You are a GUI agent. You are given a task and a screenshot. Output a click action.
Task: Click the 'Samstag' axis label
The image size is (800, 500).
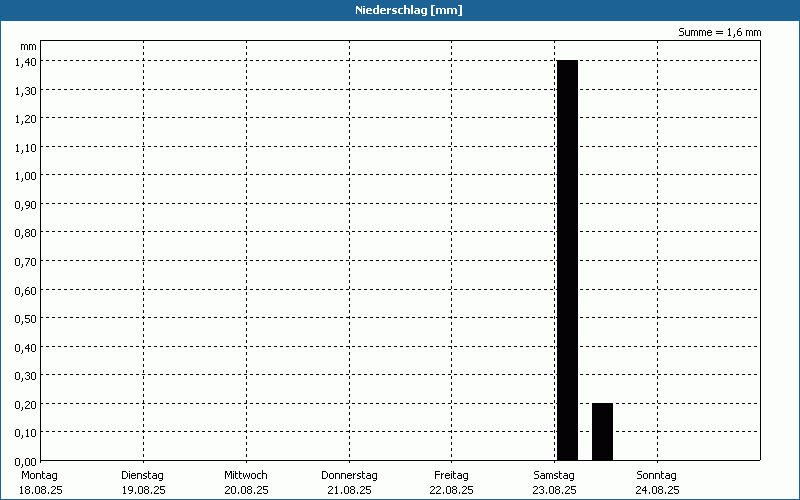pyautogui.click(x=554, y=476)
